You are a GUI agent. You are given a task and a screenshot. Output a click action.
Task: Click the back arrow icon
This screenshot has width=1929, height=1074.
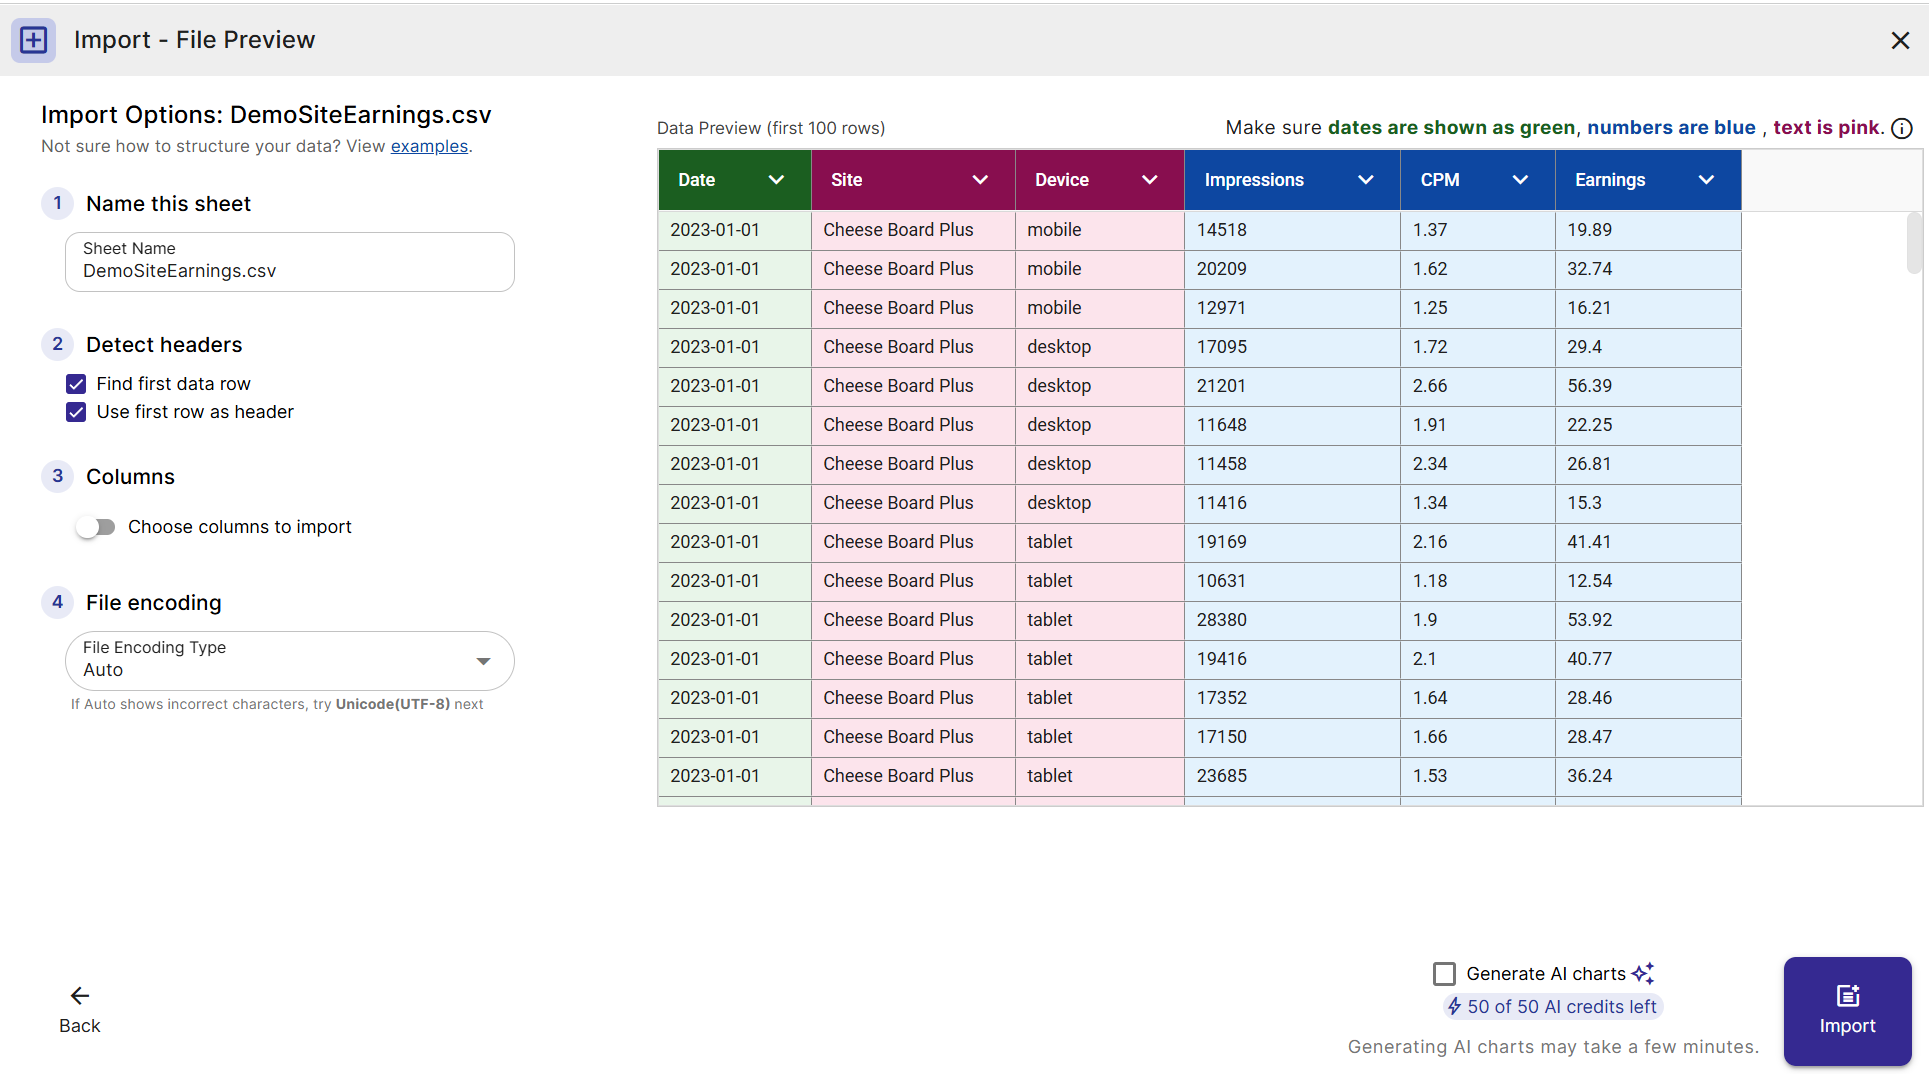[80, 995]
